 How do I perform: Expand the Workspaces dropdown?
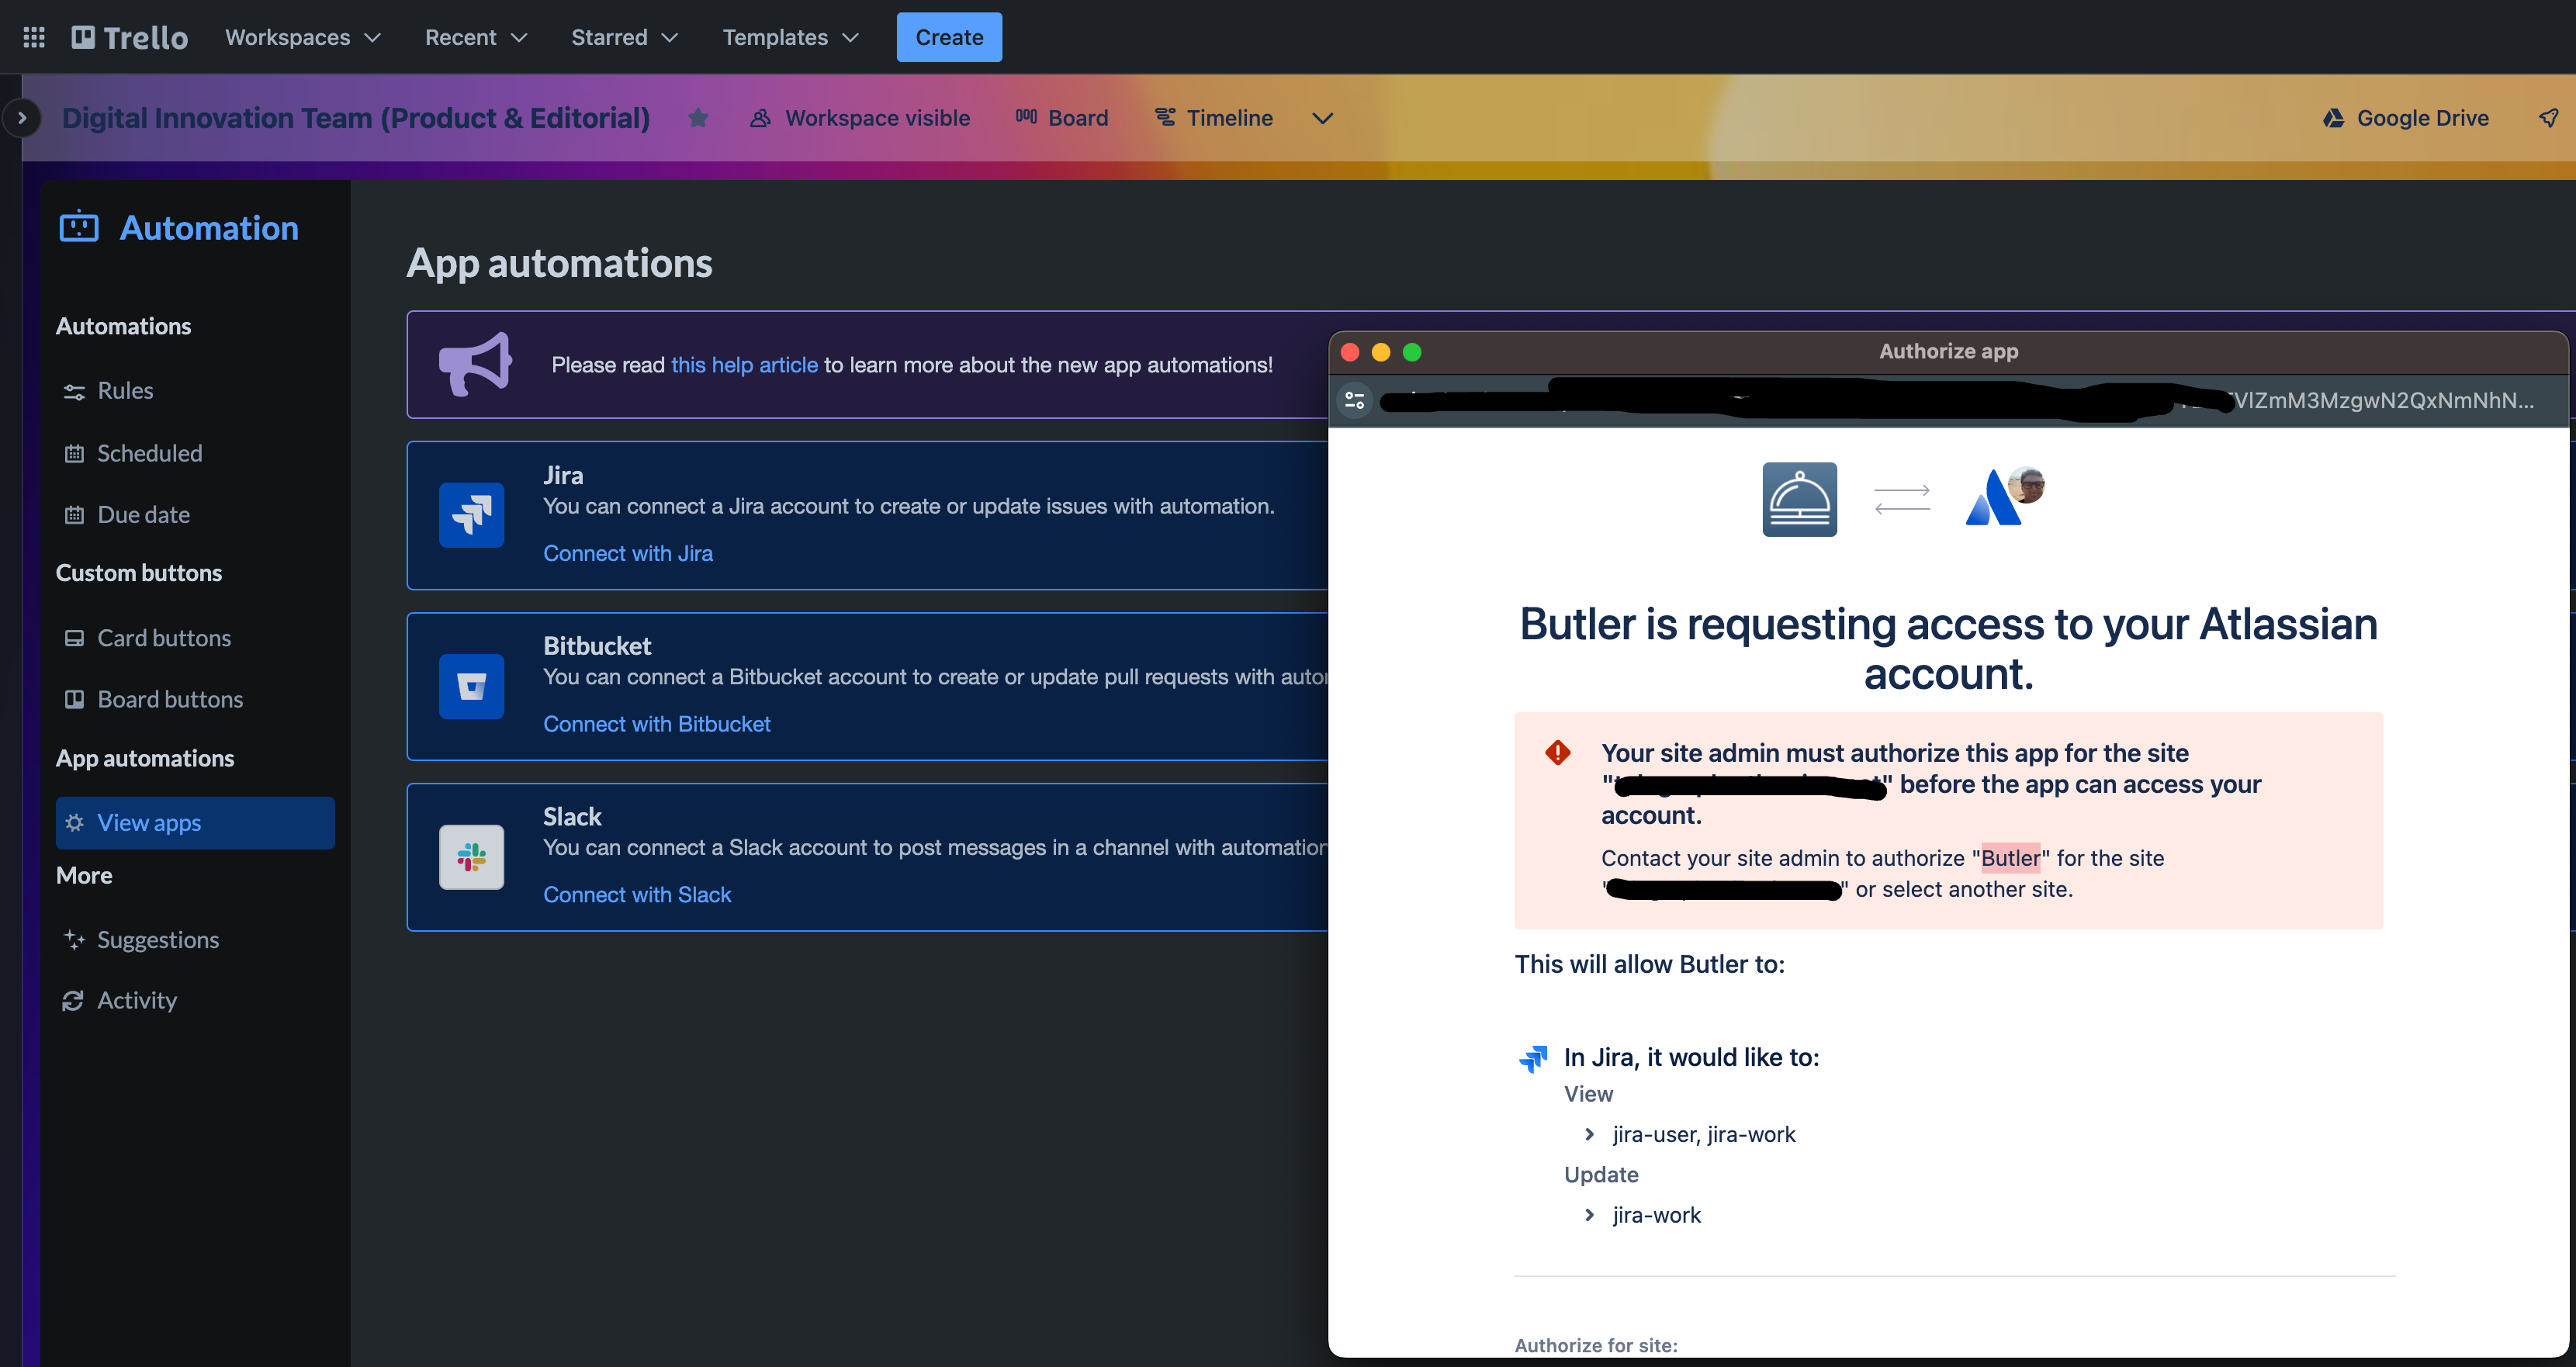pos(302,37)
